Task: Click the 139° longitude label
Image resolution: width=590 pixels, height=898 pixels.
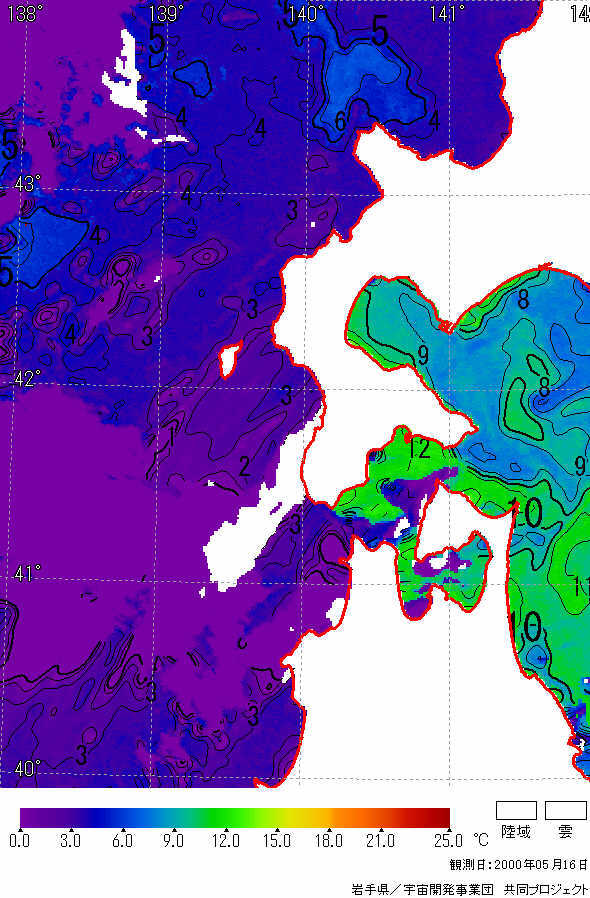Action: point(166,13)
